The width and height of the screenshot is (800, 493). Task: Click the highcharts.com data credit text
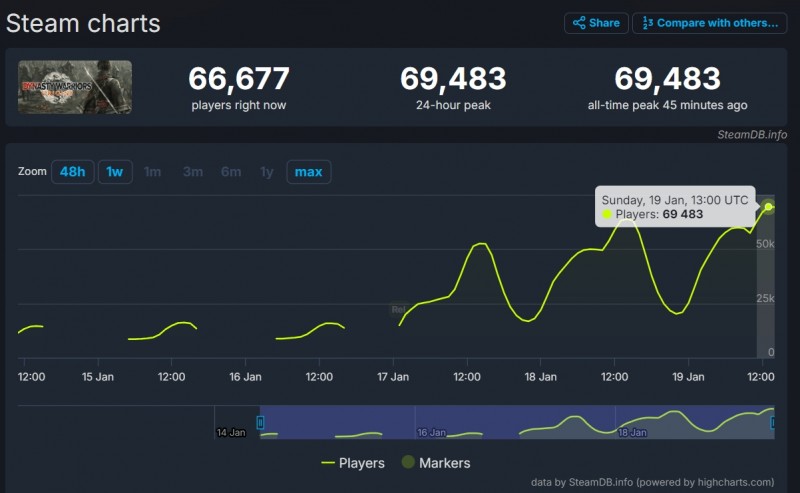click(652, 482)
